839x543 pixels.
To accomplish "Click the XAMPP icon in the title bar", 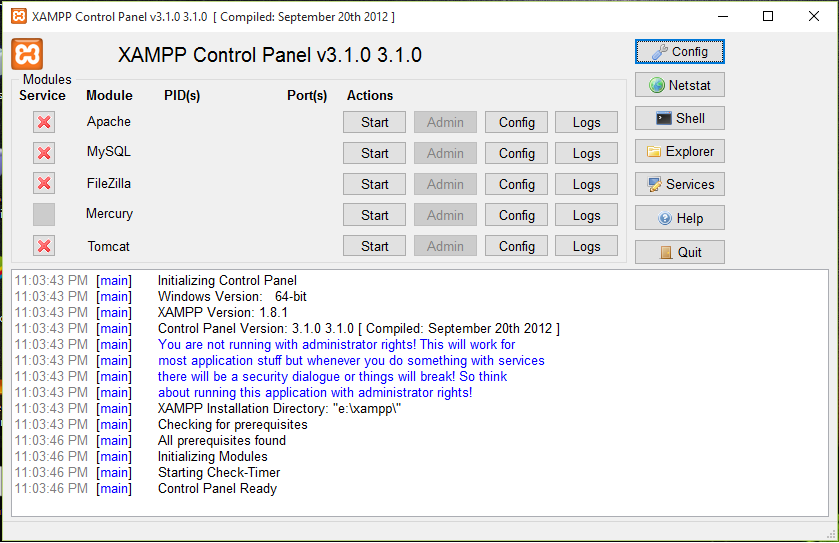I will pyautogui.click(x=19, y=16).
